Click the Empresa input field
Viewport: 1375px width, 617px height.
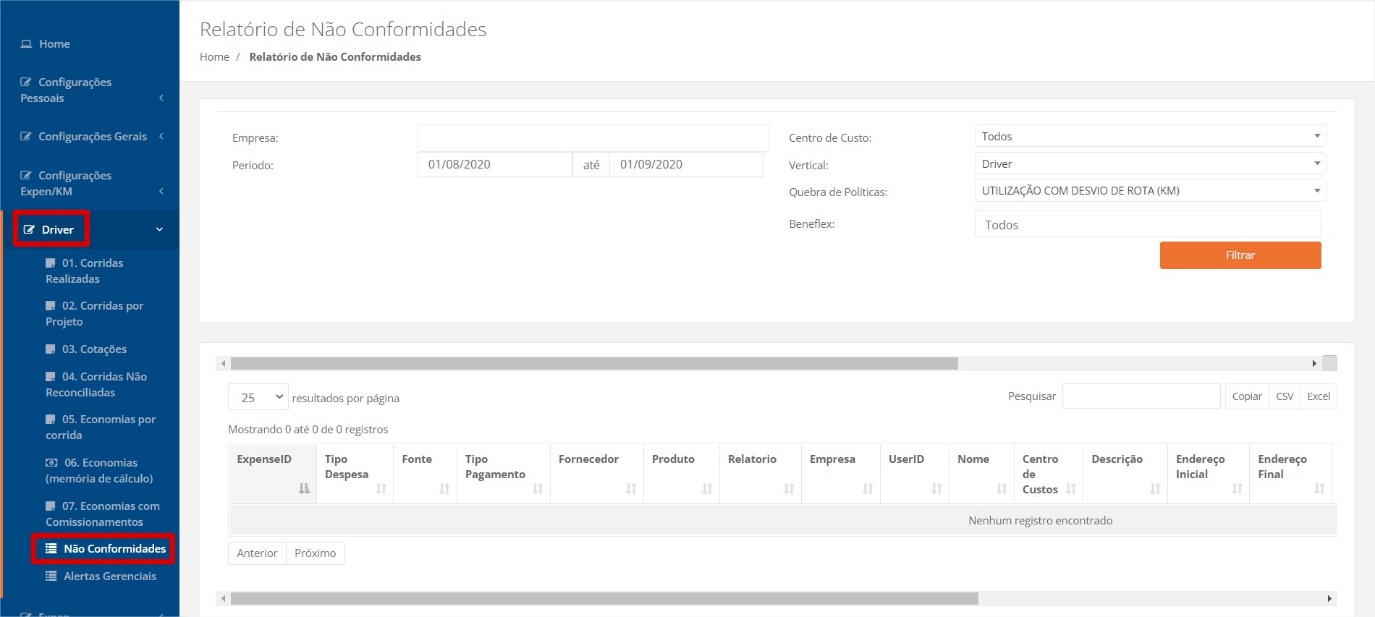(593, 137)
